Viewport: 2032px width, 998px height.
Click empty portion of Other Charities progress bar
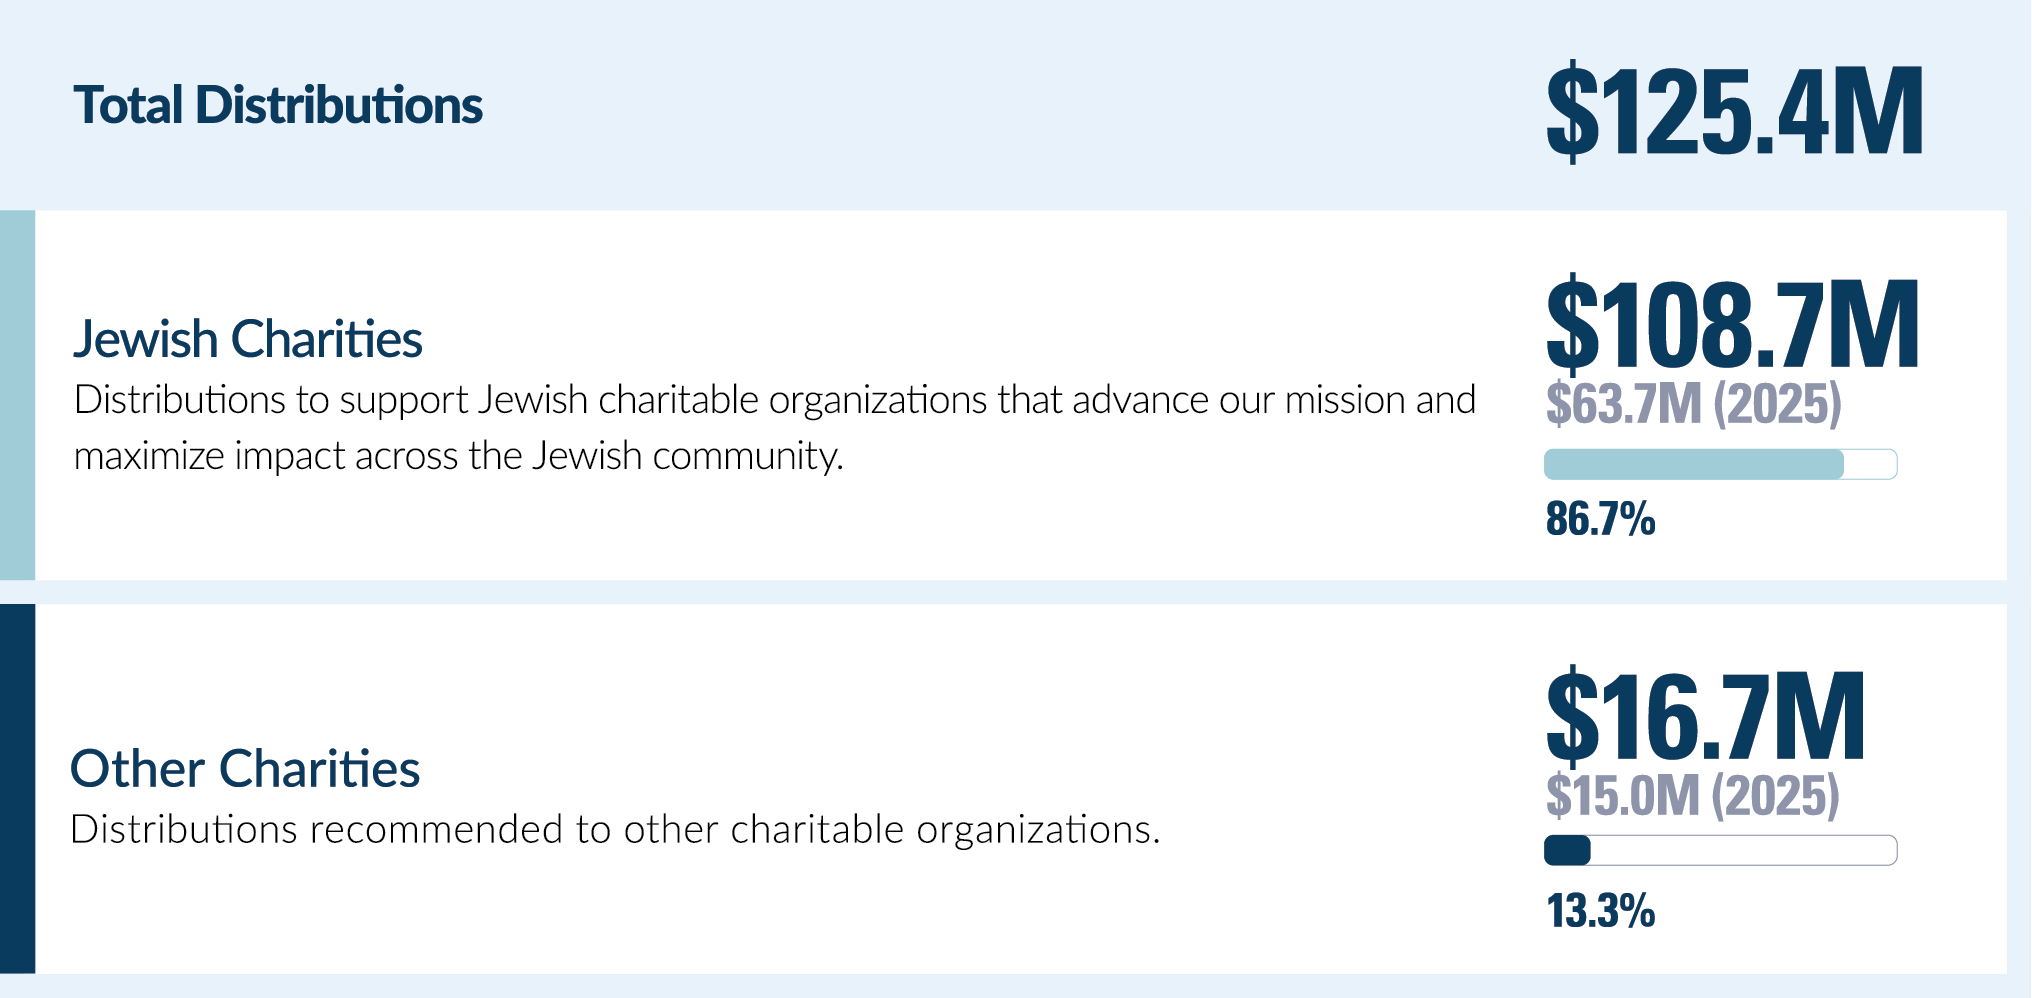(x=1743, y=850)
